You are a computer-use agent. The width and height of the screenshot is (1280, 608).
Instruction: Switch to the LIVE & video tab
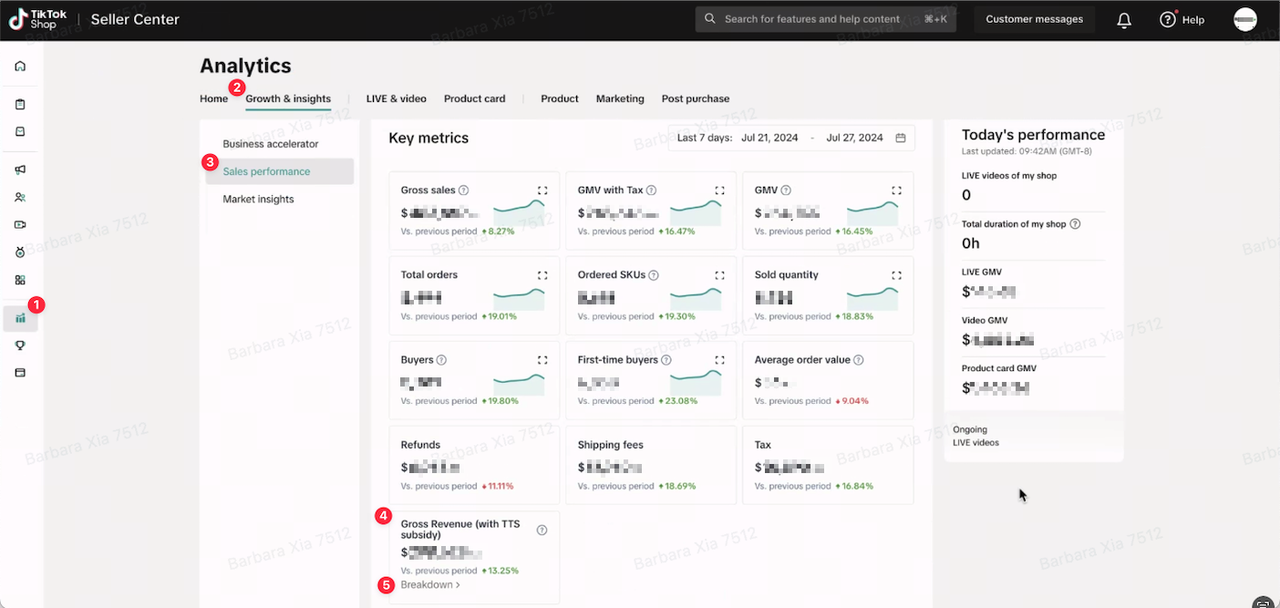point(396,99)
